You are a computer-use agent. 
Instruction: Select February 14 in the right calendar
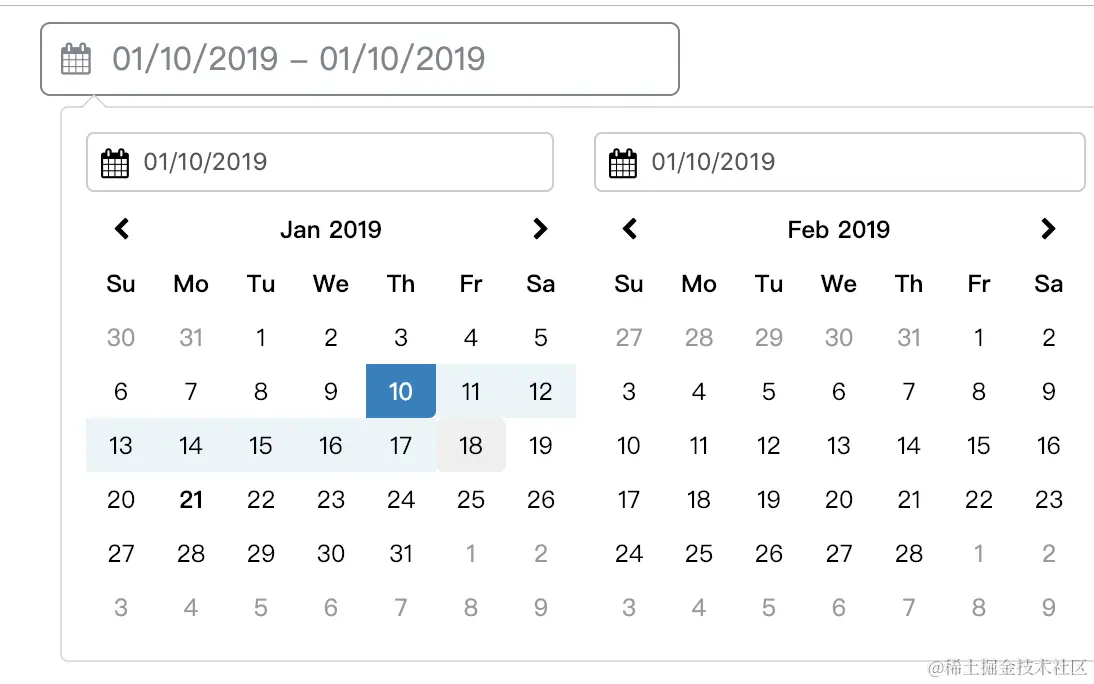pyautogui.click(x=908, y=445)
